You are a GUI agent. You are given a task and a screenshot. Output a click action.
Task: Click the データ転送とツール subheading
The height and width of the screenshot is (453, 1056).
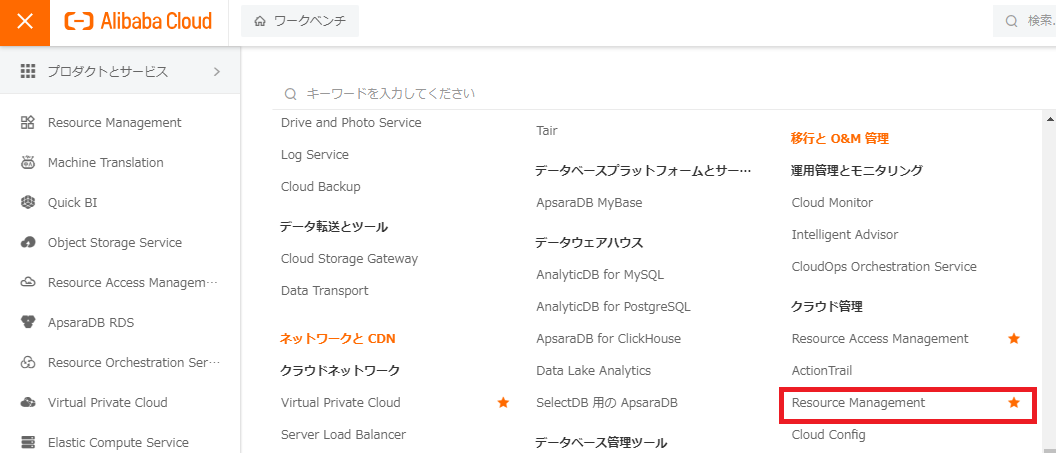333,227
